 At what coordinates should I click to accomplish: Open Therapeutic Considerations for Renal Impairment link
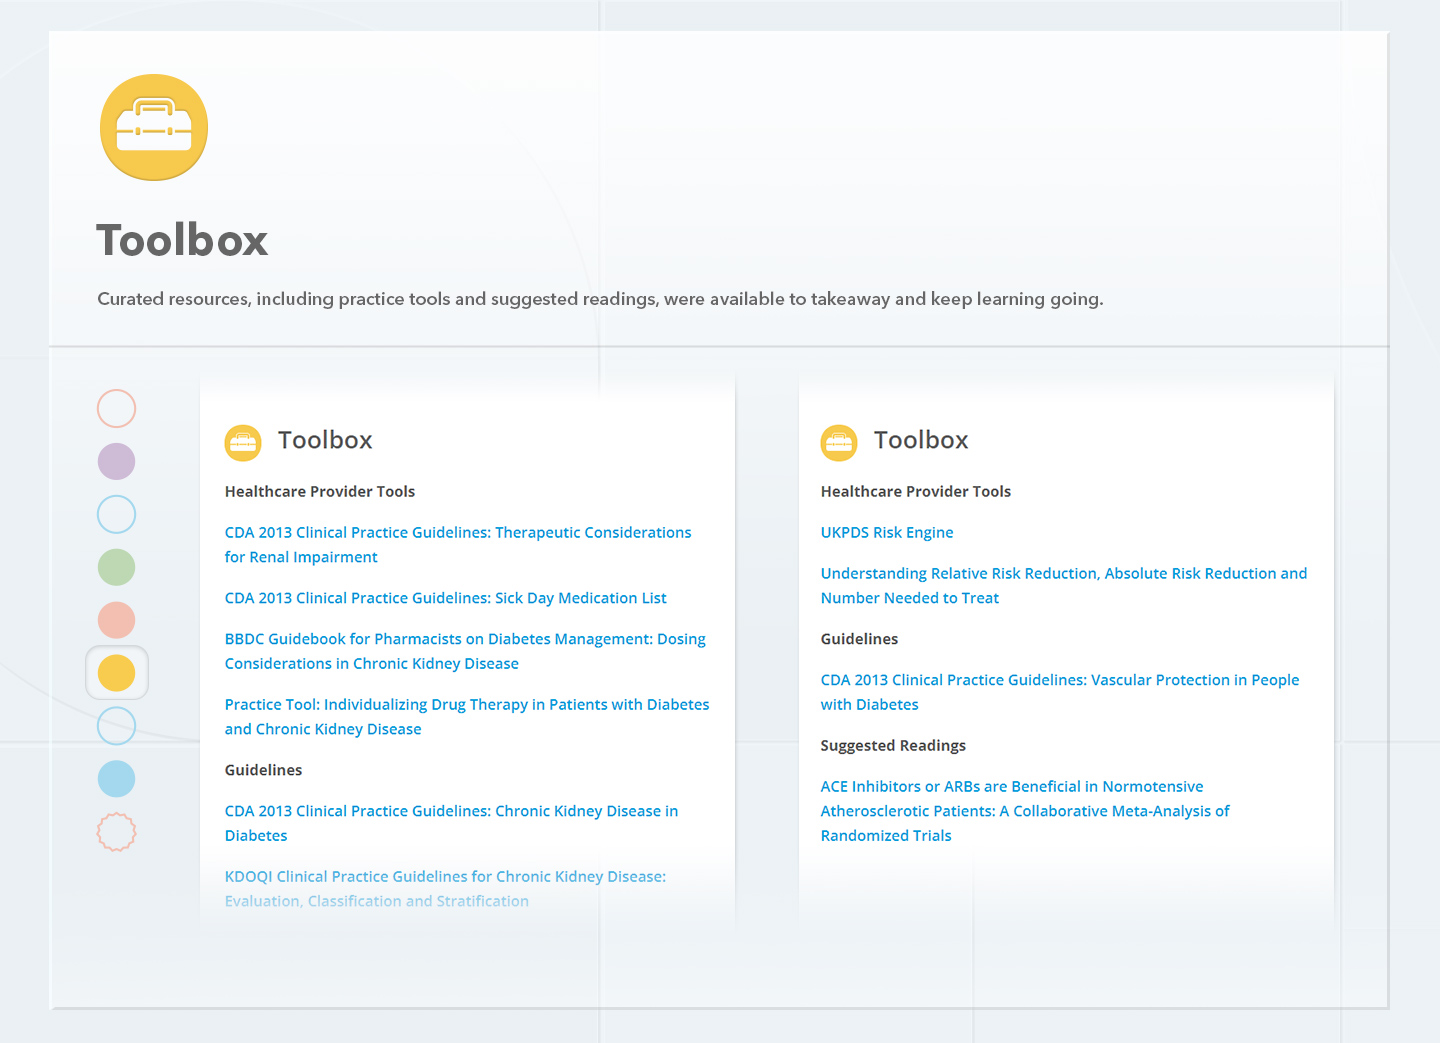pyautogui.click(x=457, y=533)
